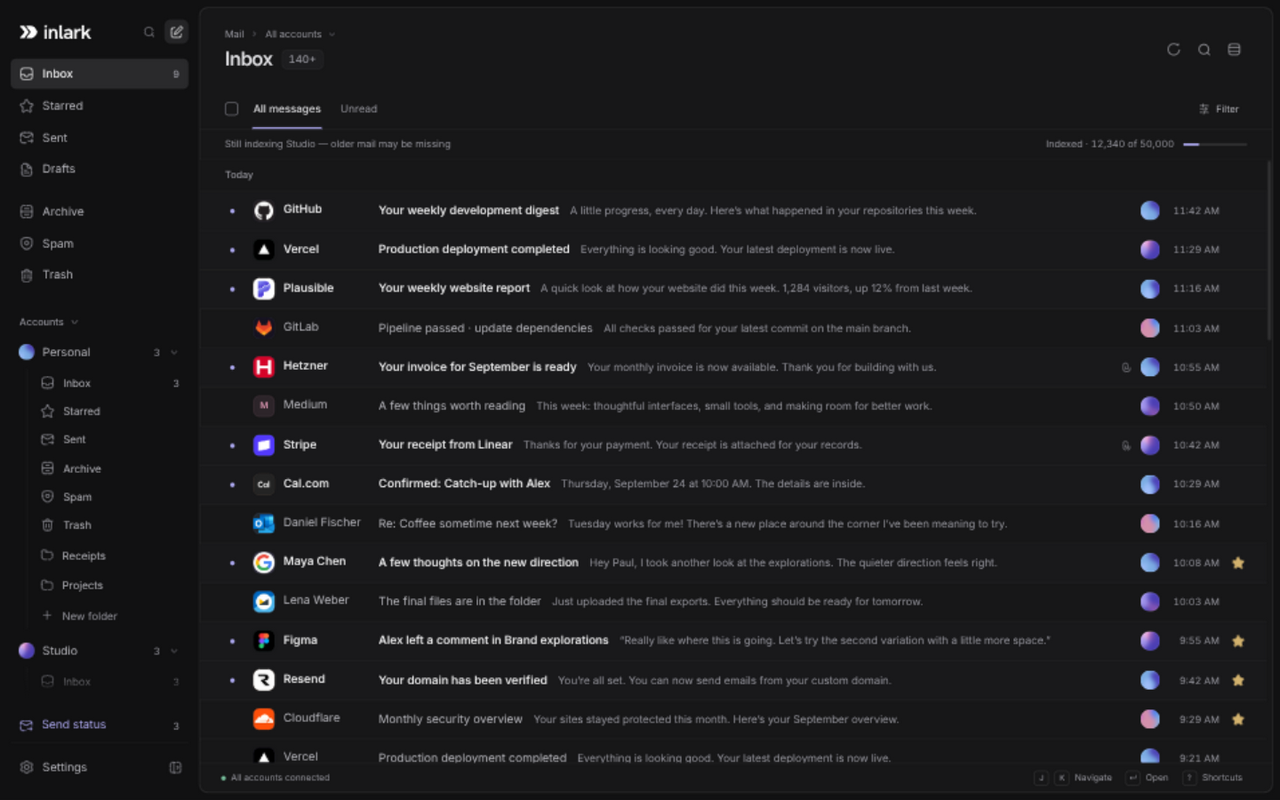Click the Cal.com sender logo icon

tap(264, 484)
